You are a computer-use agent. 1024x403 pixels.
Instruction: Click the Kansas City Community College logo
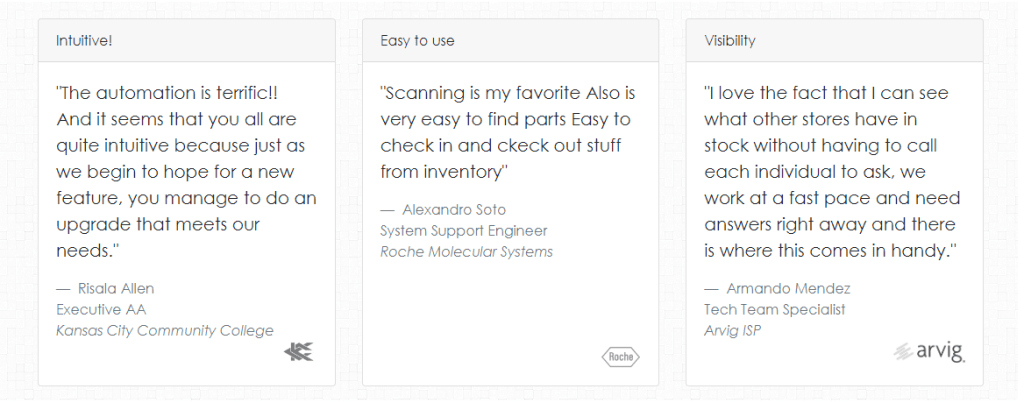[x=299, y=351]
